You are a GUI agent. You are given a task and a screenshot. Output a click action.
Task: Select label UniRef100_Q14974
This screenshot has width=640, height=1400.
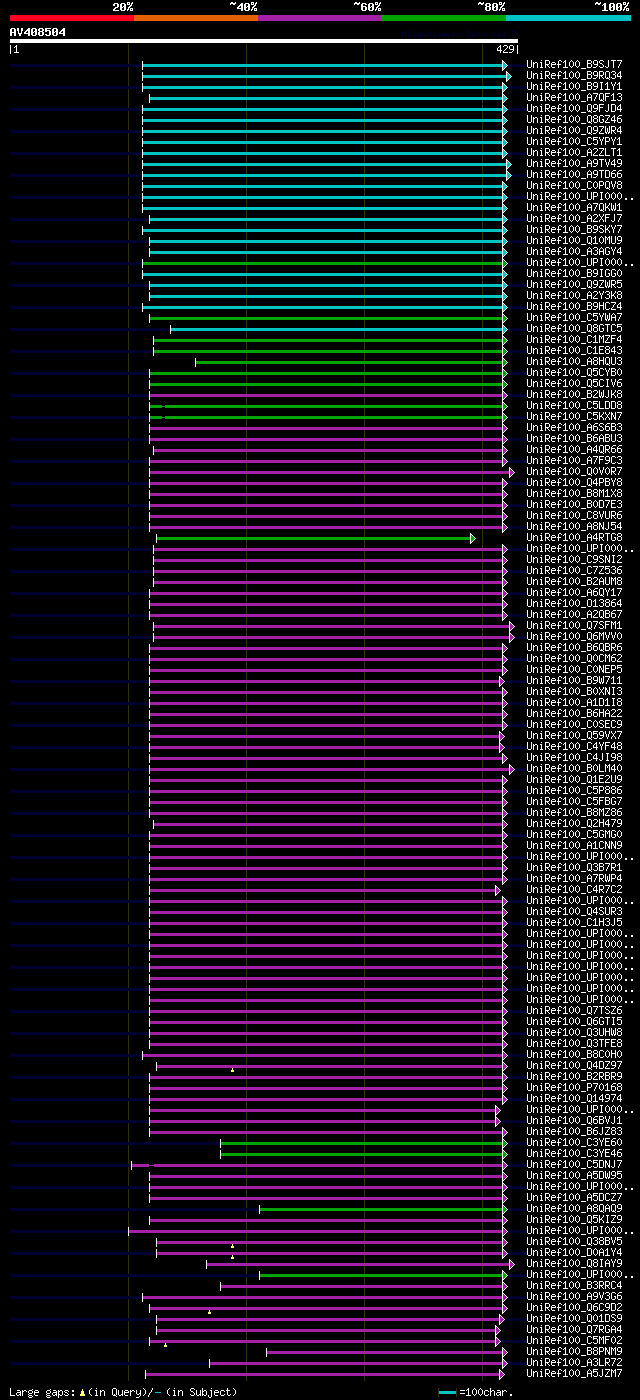point(574,1098)
